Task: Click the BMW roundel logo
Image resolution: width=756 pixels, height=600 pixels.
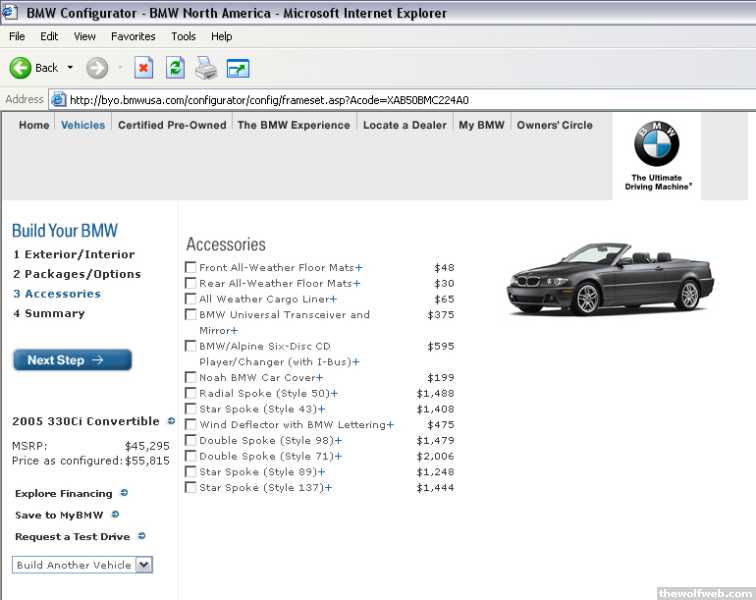Action: (x=656, y=146)
